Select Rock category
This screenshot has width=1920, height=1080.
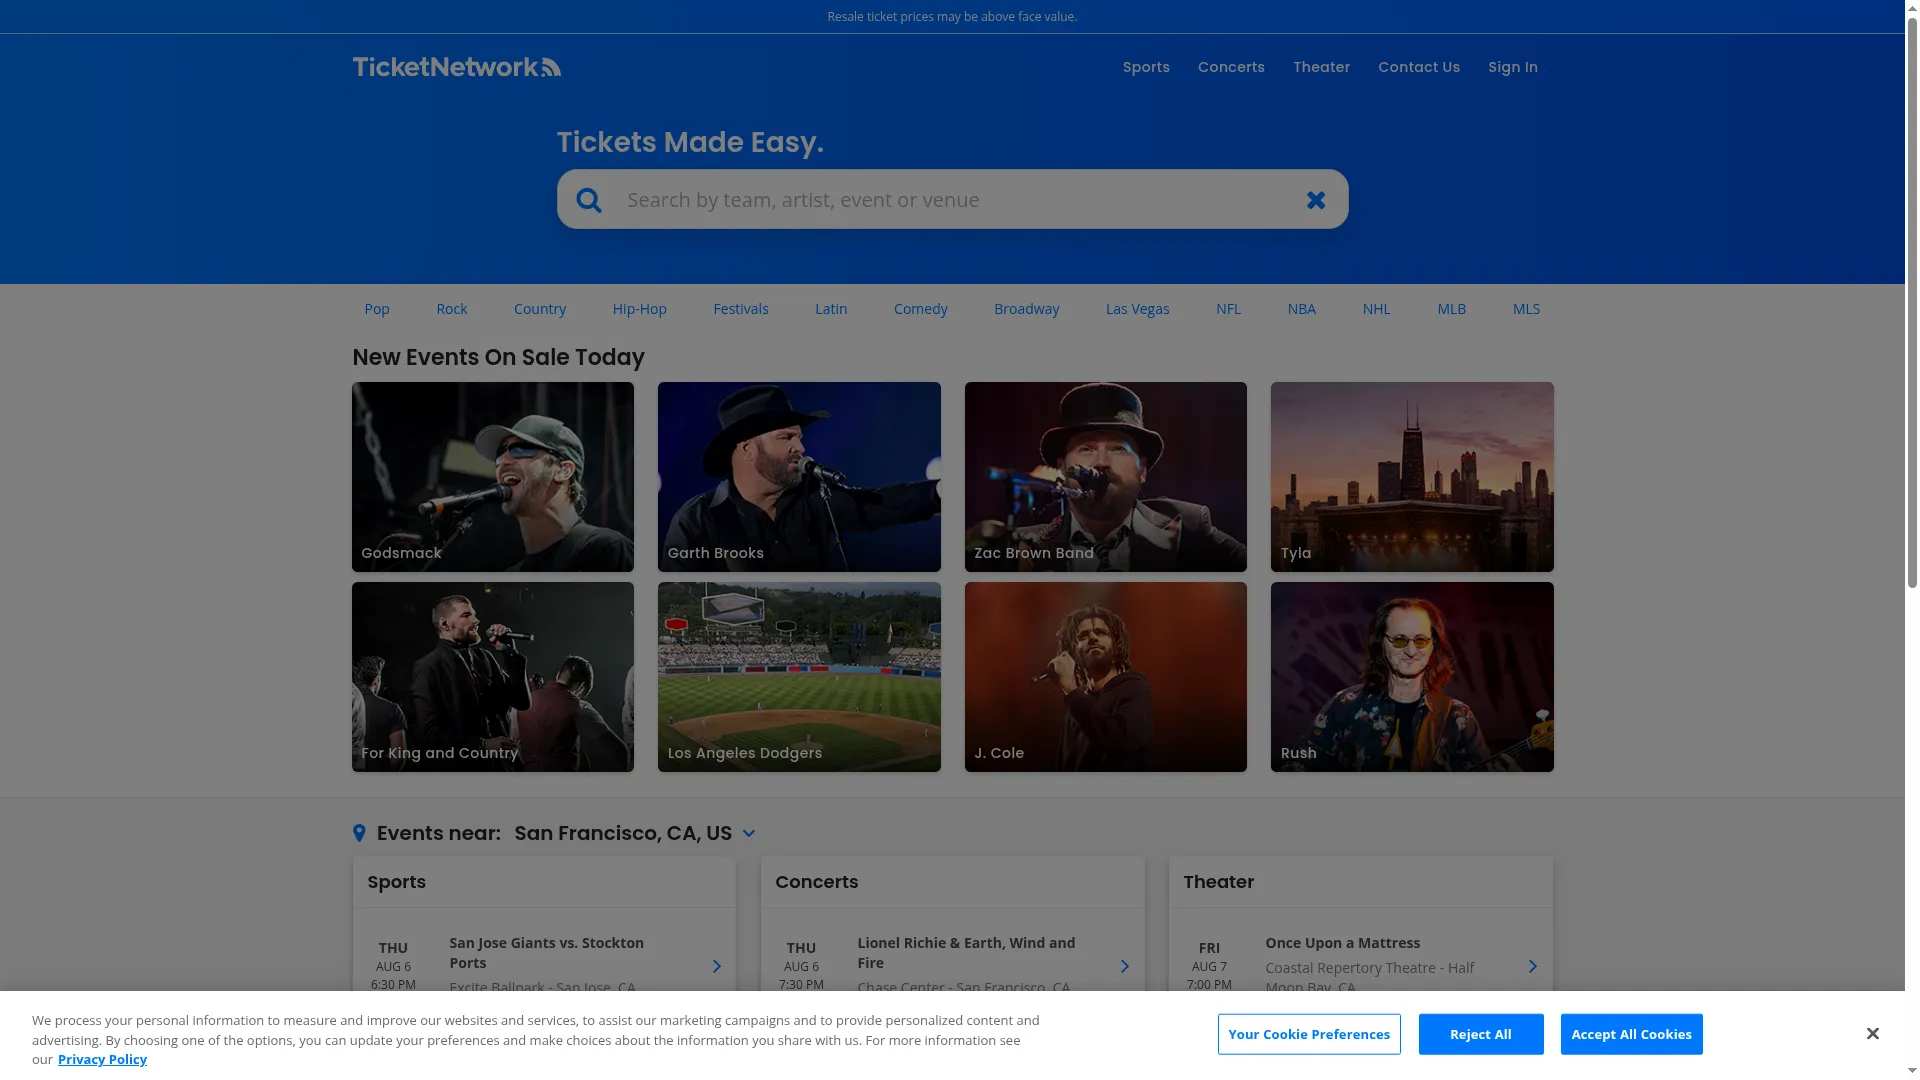click(451, 309)
